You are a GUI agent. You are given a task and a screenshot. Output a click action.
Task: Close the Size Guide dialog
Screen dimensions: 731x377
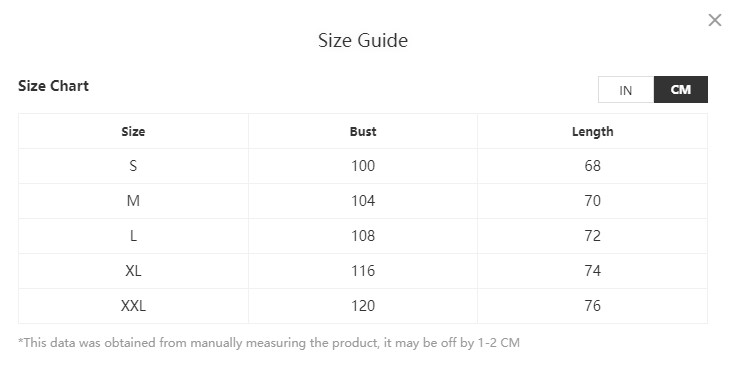tap(714, 20)
